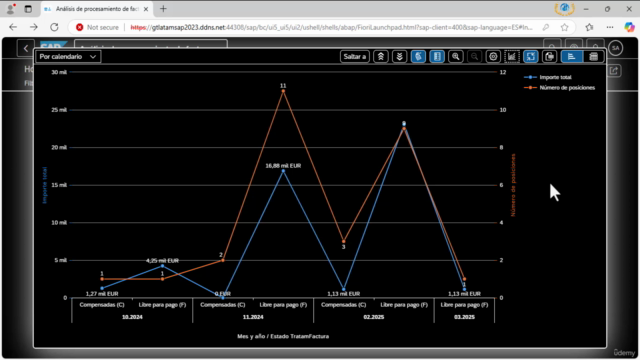
Task: Click the 'Not secure' site indicator
Action: (x=97, y=27)
